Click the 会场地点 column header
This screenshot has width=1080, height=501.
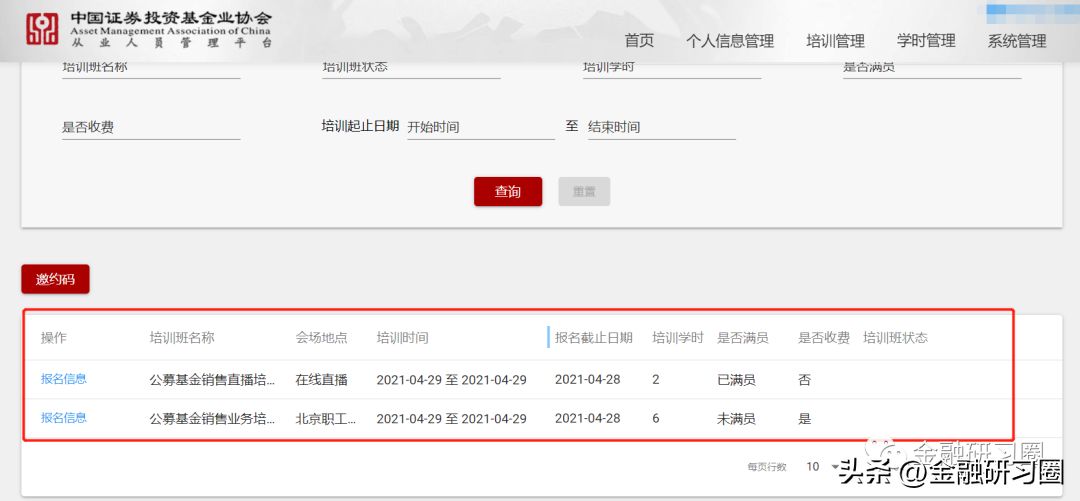point(322,338)
